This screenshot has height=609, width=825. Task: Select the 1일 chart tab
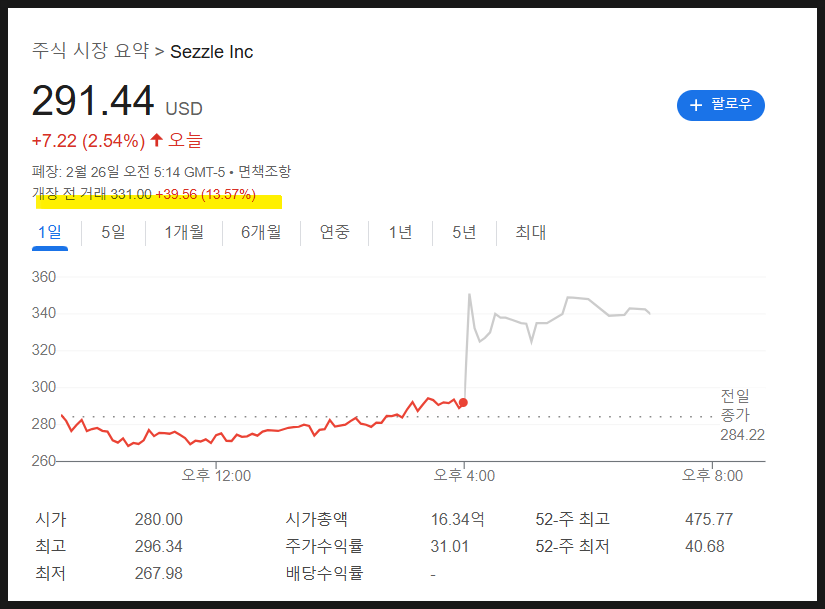pos(49,232)
